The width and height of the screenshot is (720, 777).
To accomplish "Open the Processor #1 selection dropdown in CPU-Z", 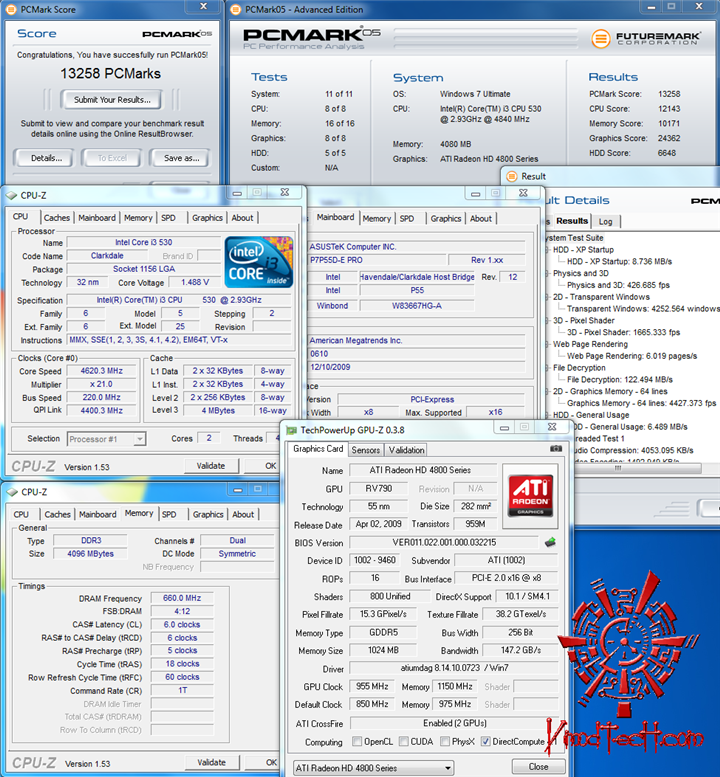I will (107, 439).
